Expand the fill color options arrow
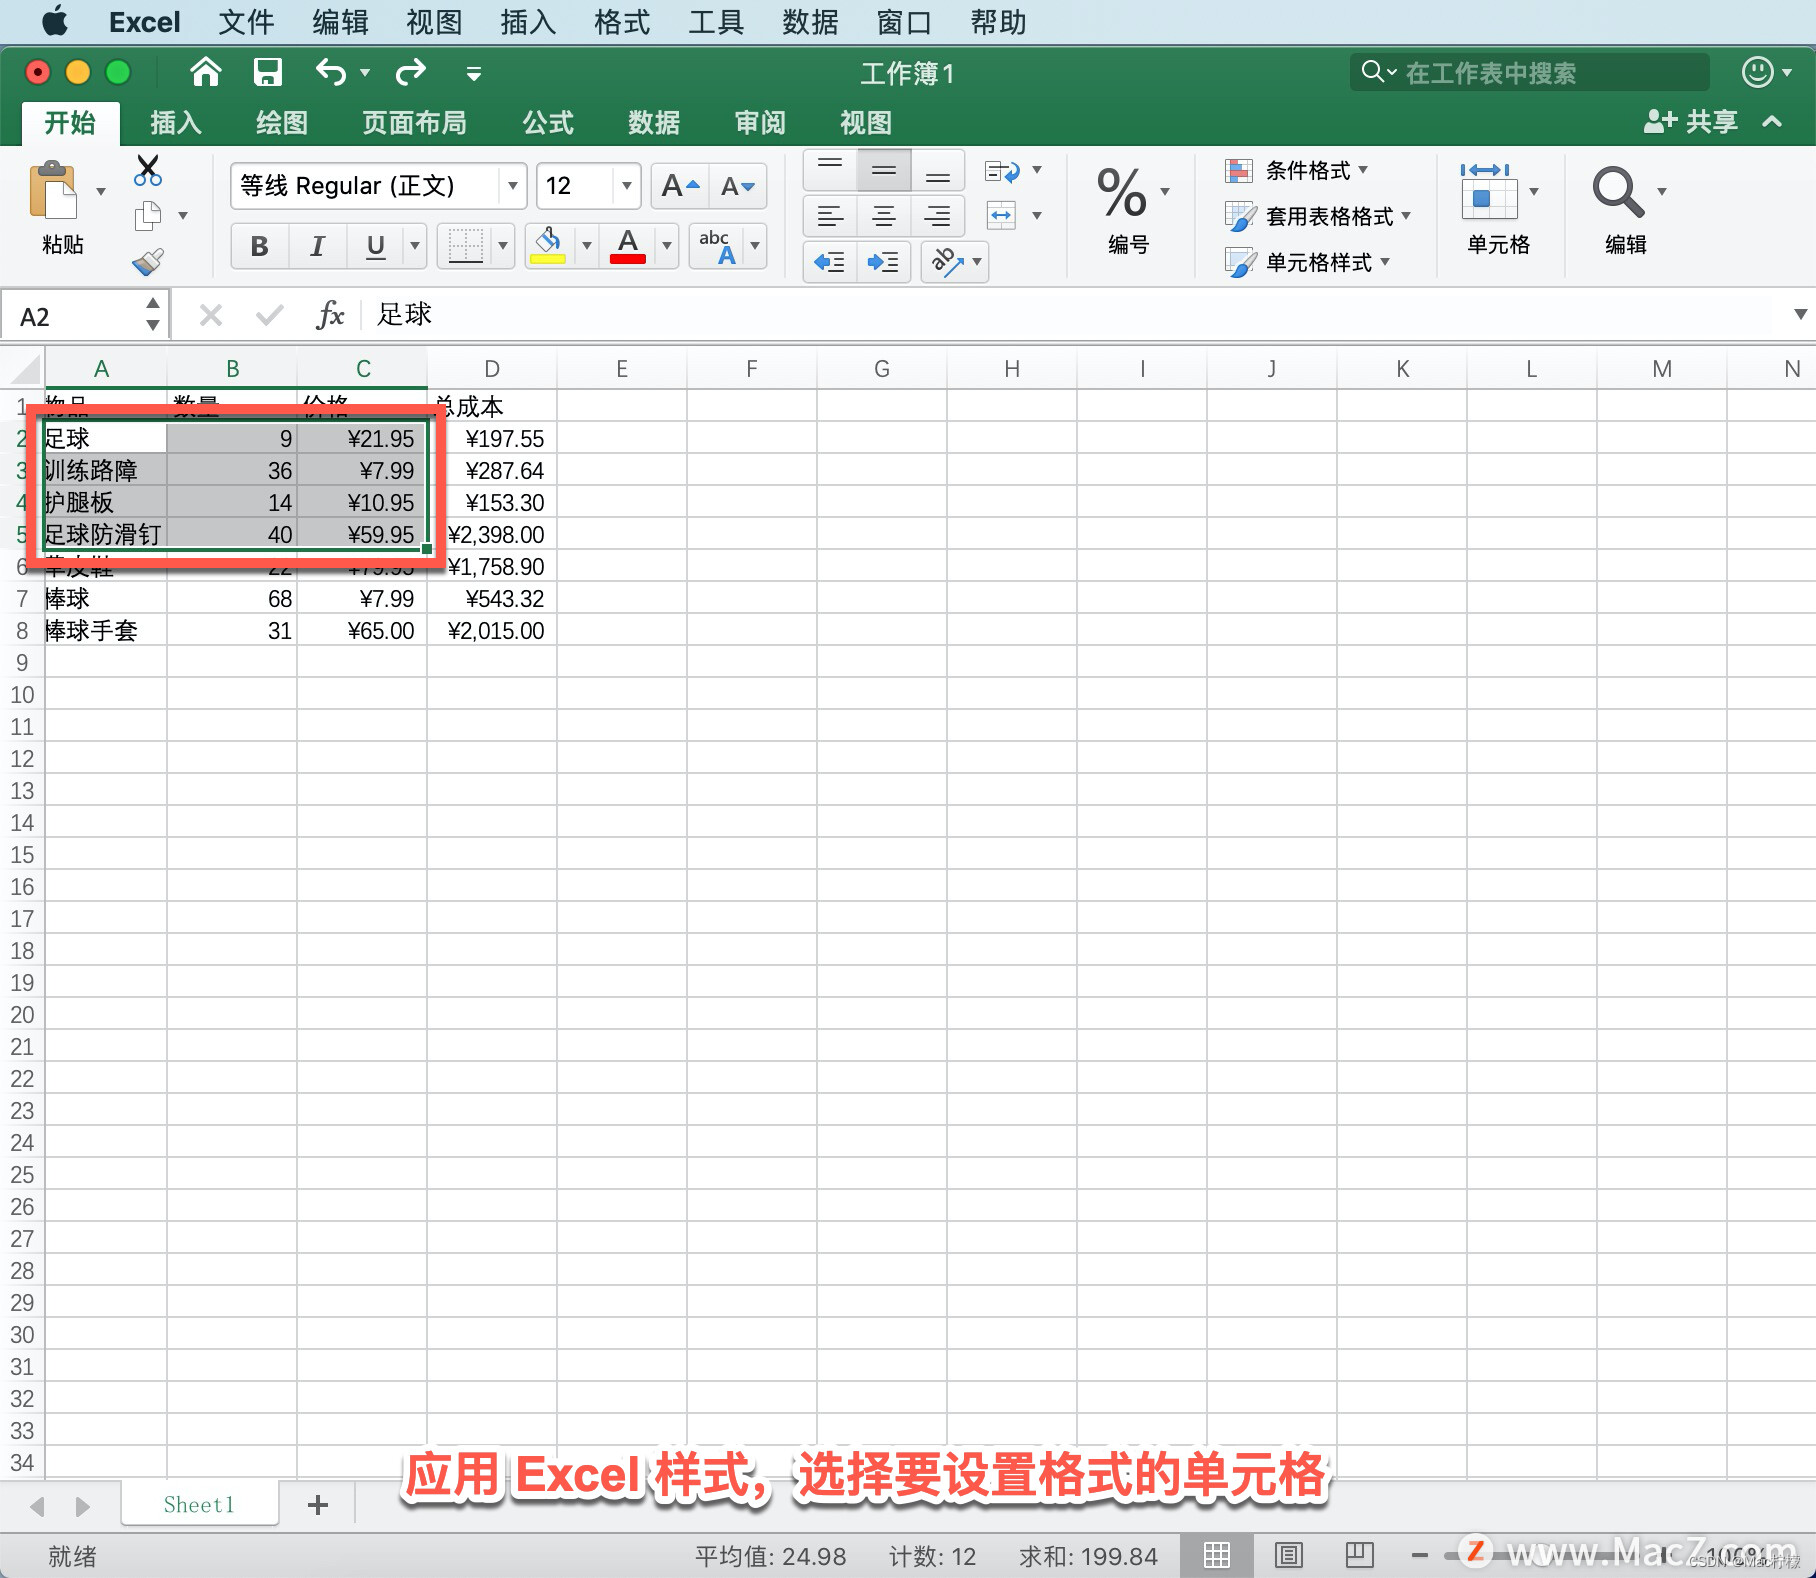Image resolution: width=1816 pixels, height=1578 pixels. click(x=587, y=246)
